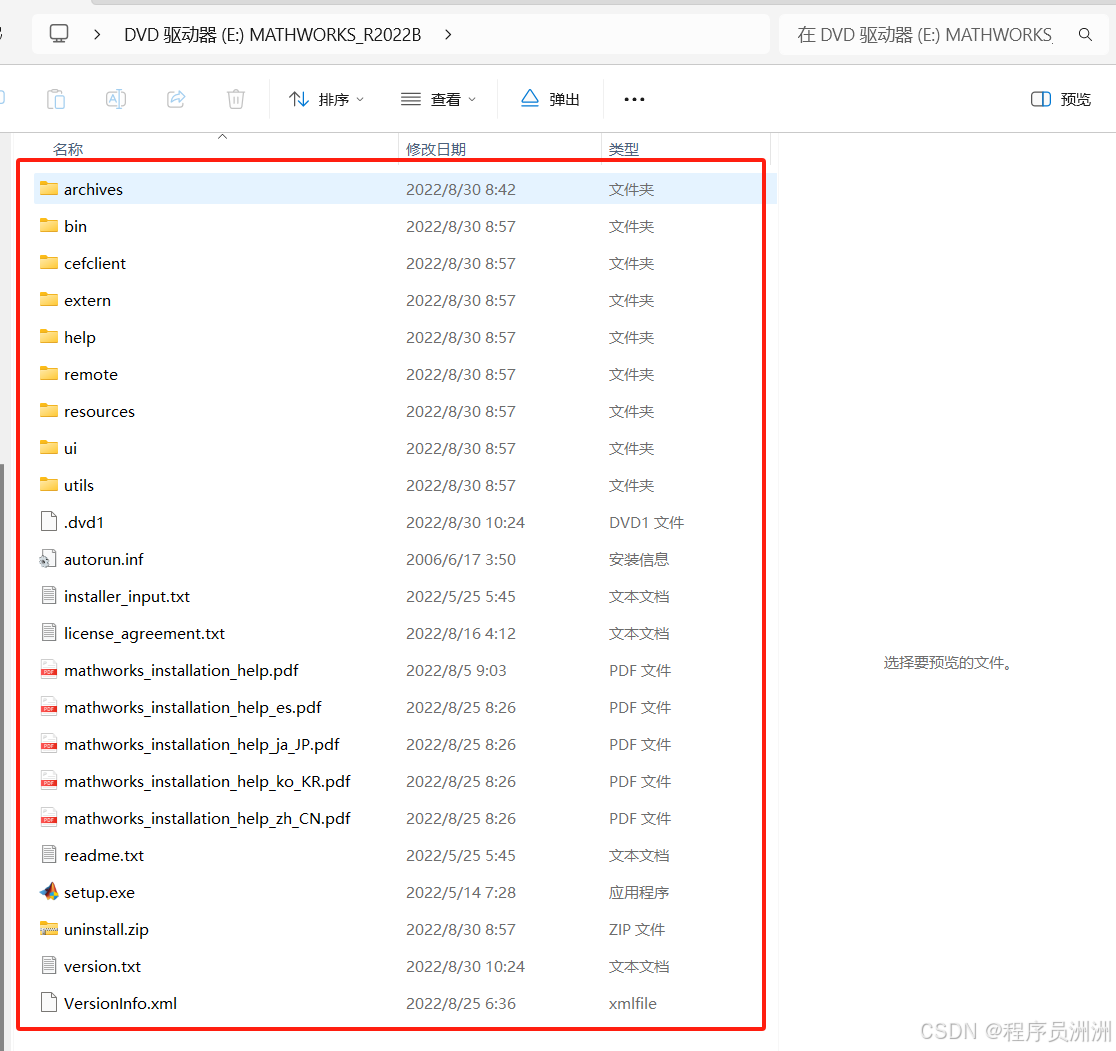Select the autorun.inf file icon
The width and height of the screenshot is (1116, 1051).
point(48,559)
